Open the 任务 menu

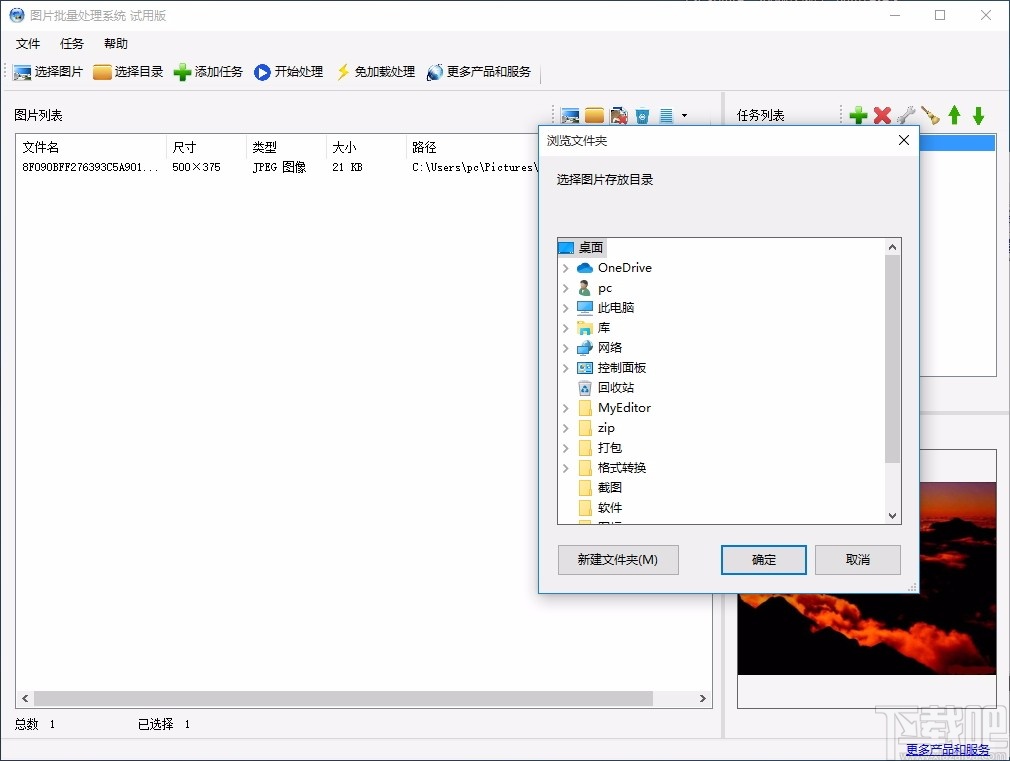coord(70,43)
